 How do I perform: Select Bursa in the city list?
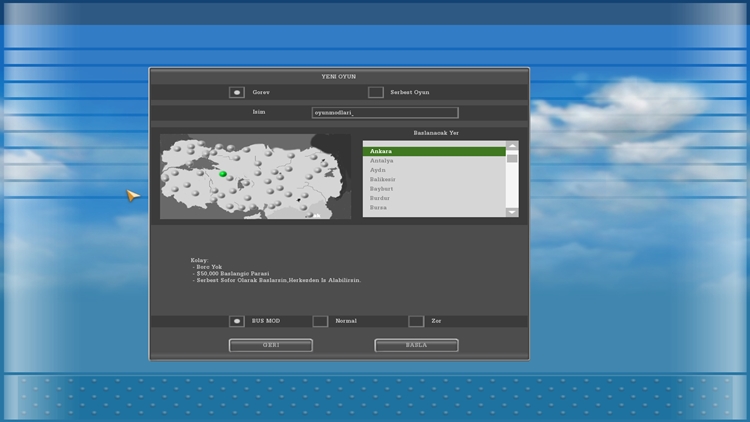coord(434,208)
